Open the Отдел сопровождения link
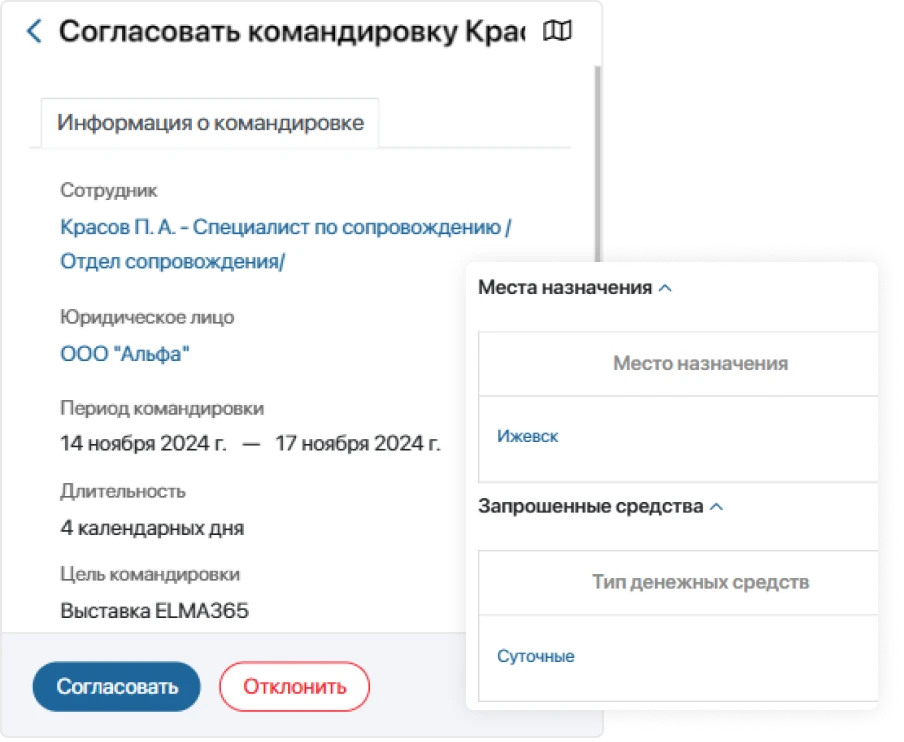The width and height of the screenshot is (904, 742). [170, 261]
